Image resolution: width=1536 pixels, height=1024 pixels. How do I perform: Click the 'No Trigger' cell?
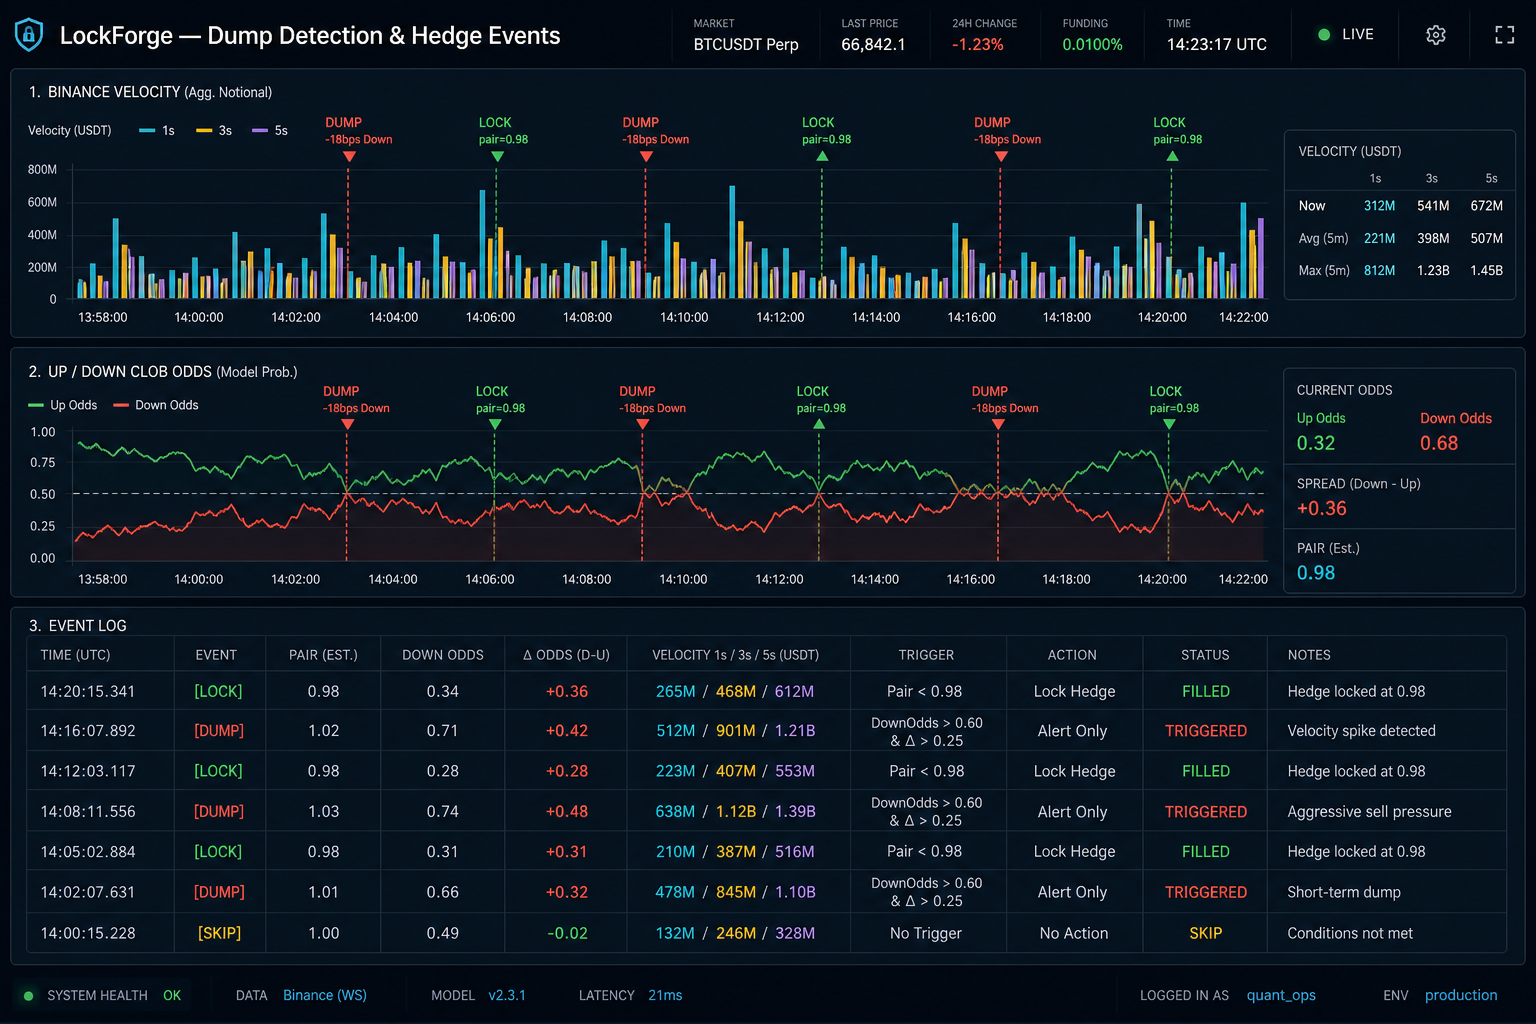pyautogui.click(x=926, y=933)
